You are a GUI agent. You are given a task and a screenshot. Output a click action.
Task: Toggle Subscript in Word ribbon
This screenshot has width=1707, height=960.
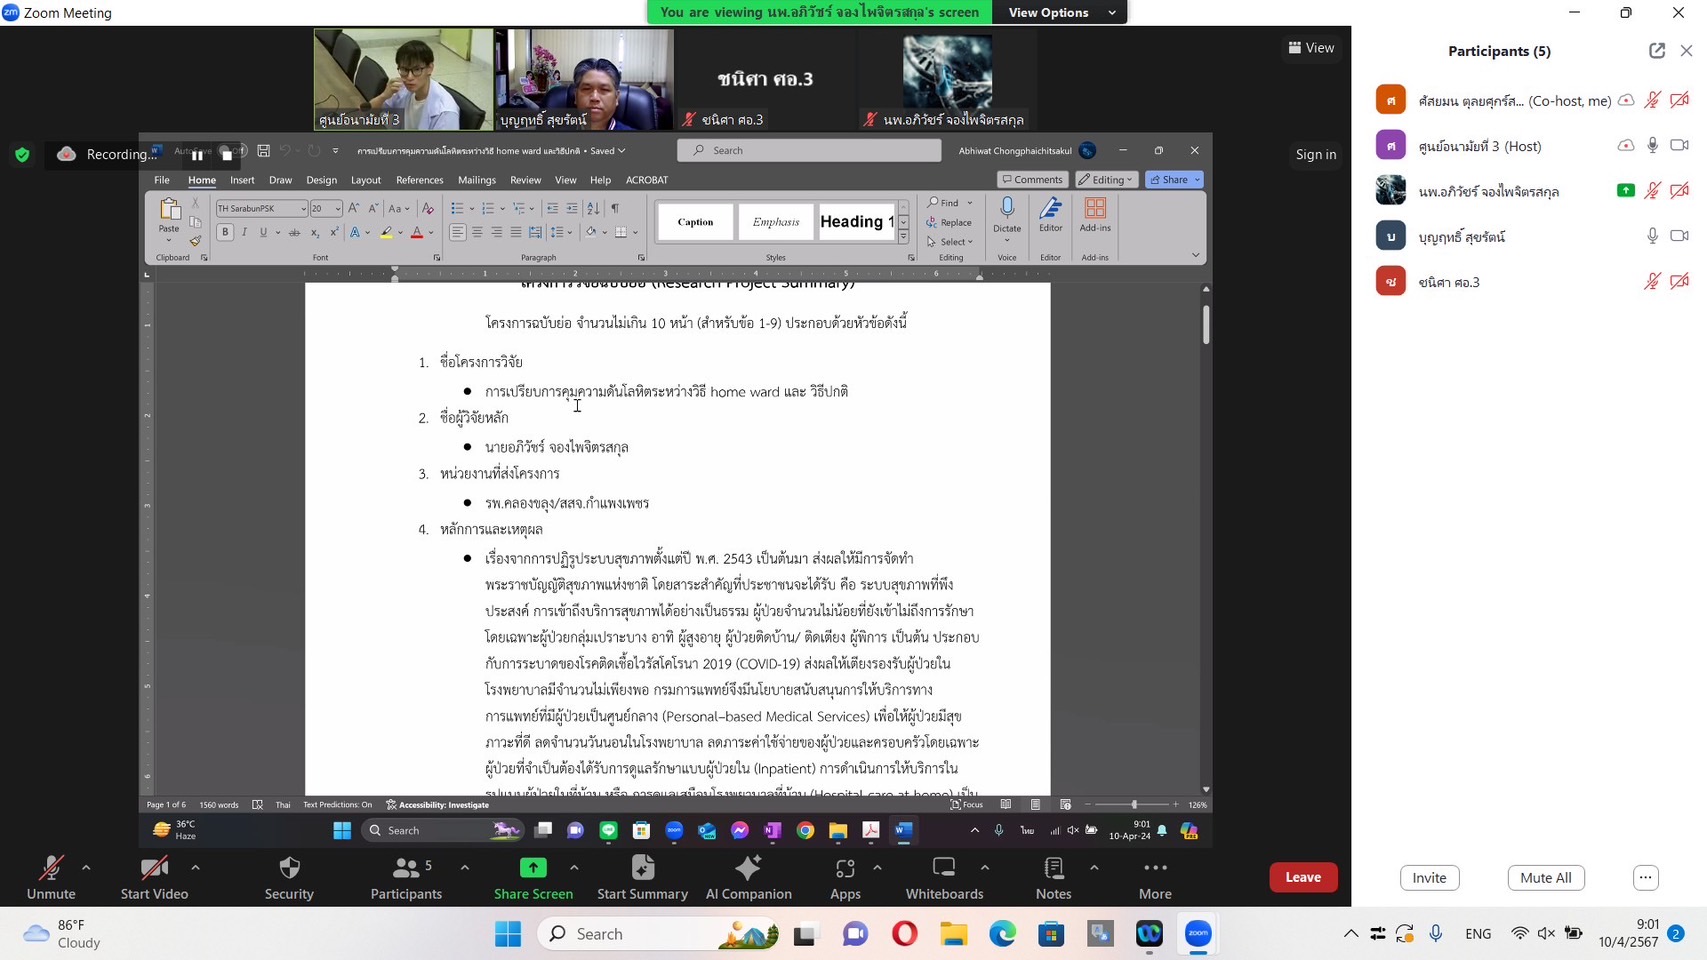(x=314, y=232)
